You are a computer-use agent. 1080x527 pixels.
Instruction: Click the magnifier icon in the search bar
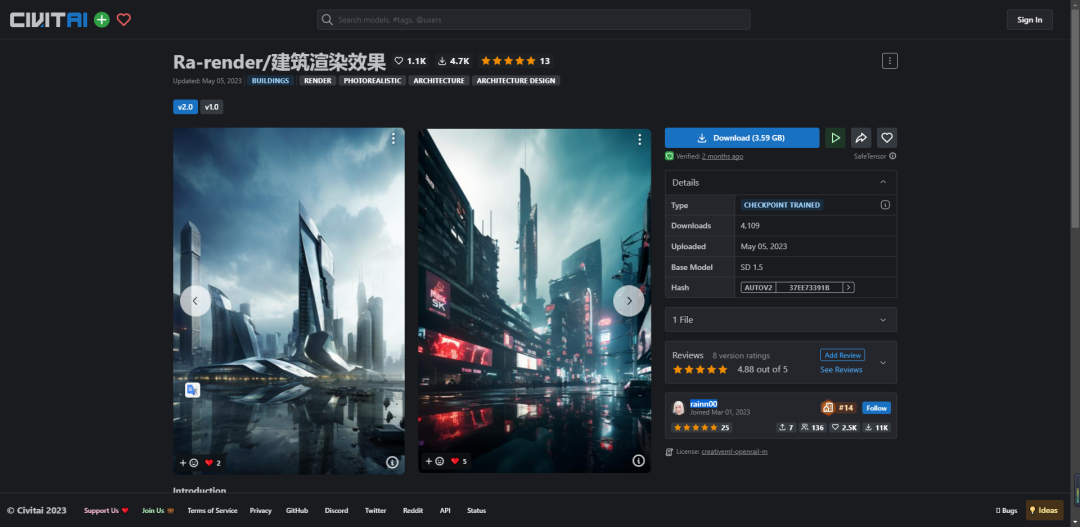(327, 20)
